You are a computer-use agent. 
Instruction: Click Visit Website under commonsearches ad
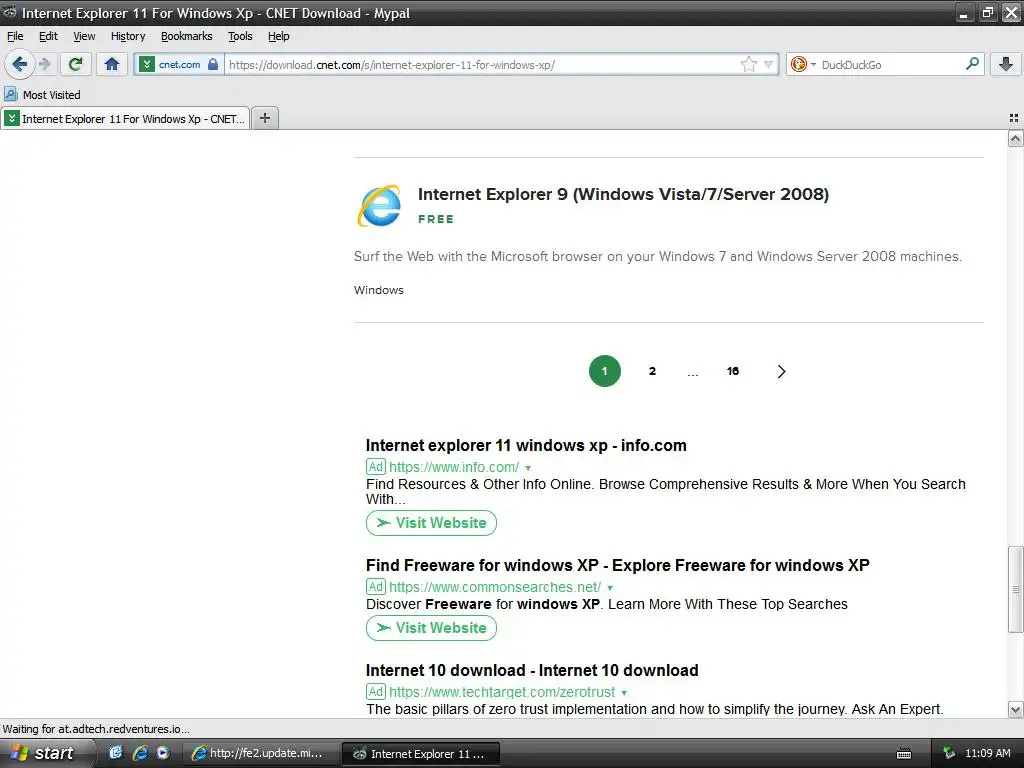click(431, 628)
